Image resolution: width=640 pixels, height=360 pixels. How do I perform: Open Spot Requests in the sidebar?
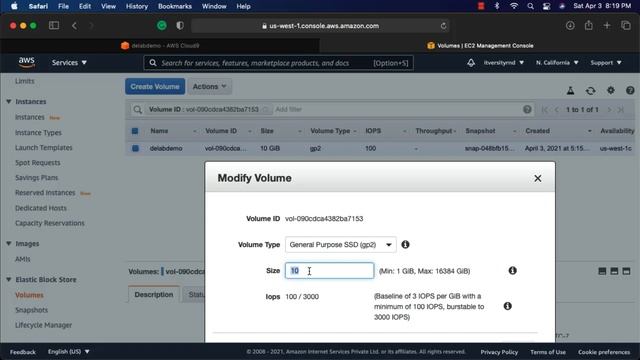pos(38,163)
